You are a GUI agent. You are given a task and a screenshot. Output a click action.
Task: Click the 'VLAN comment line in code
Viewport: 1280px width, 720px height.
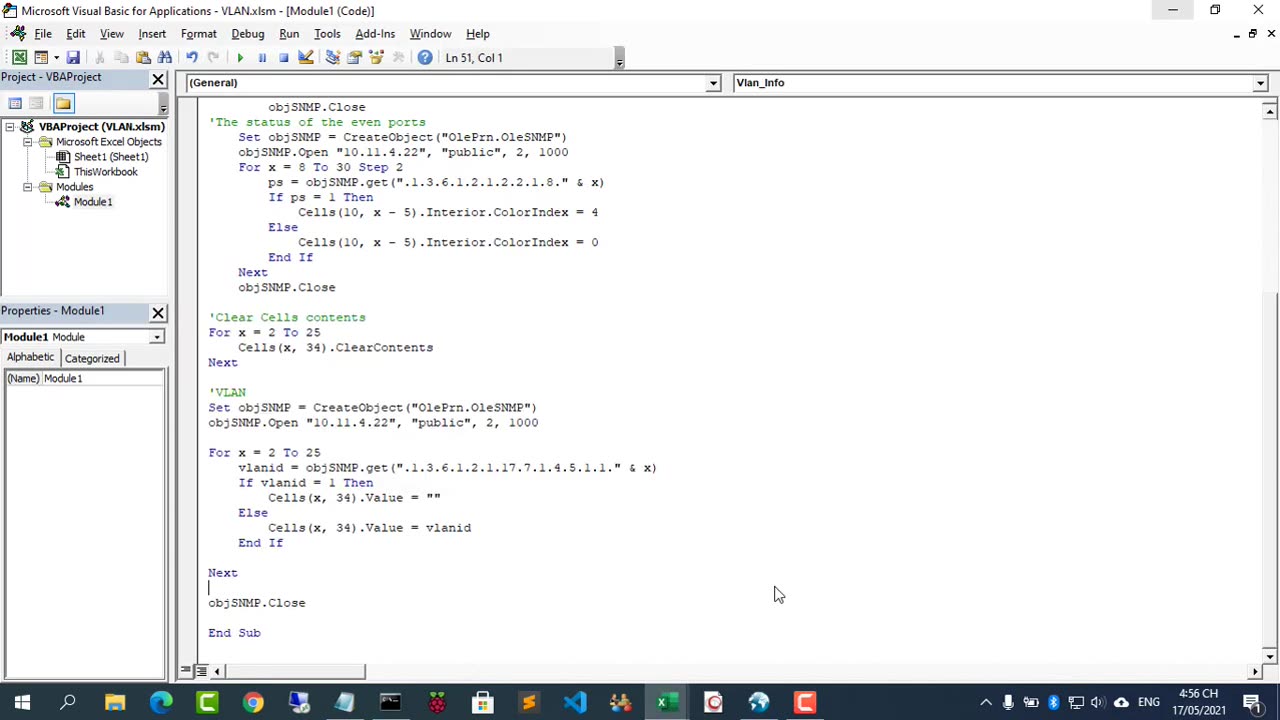click(227, 393)
